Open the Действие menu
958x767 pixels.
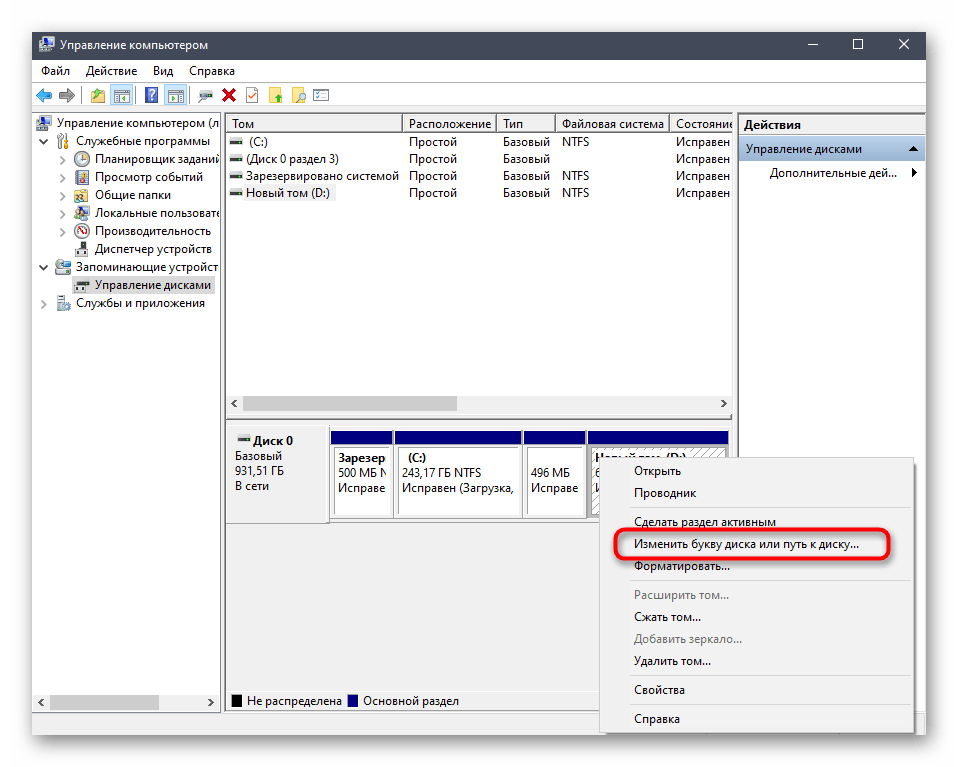(x=111, y=71)
